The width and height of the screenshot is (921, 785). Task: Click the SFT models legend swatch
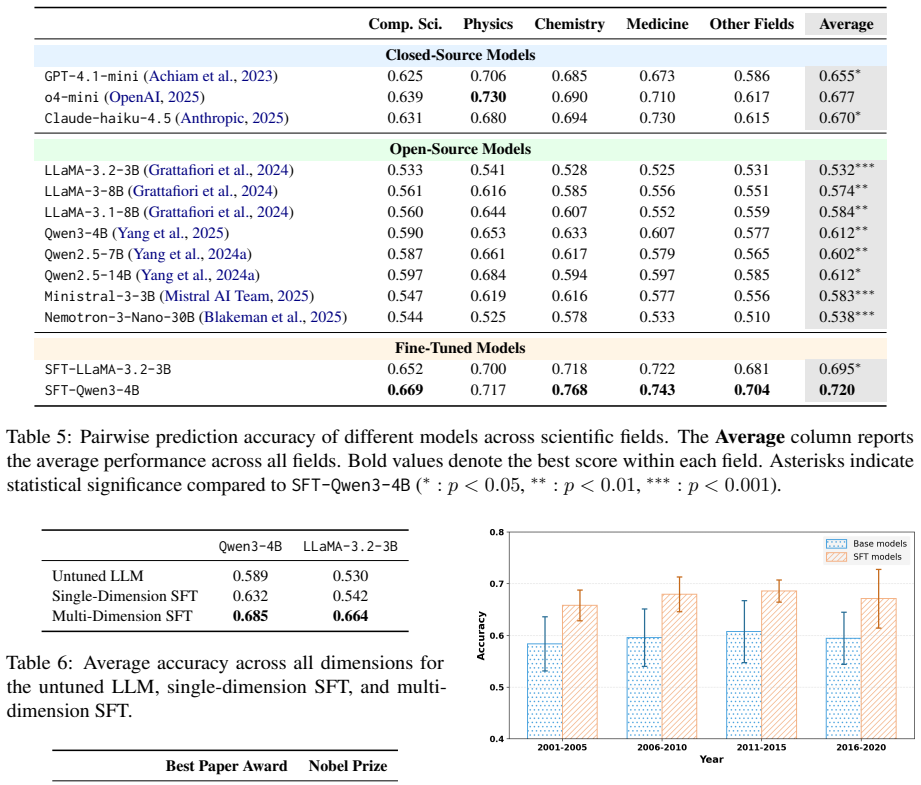(836, 557)
